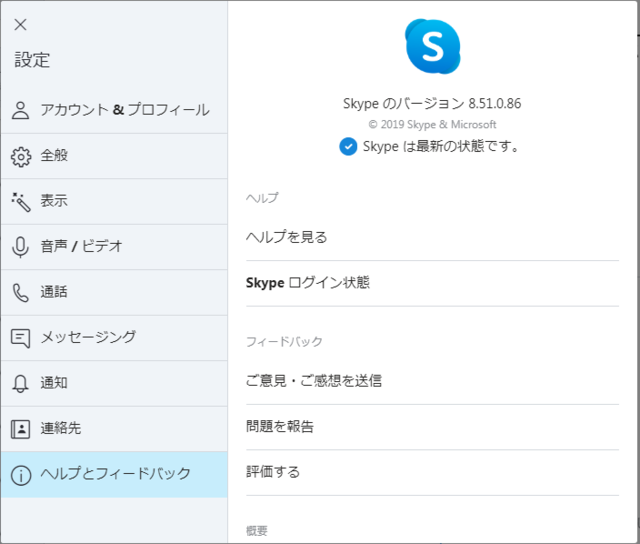Click 評価する to rate Skype

[433, 473]
